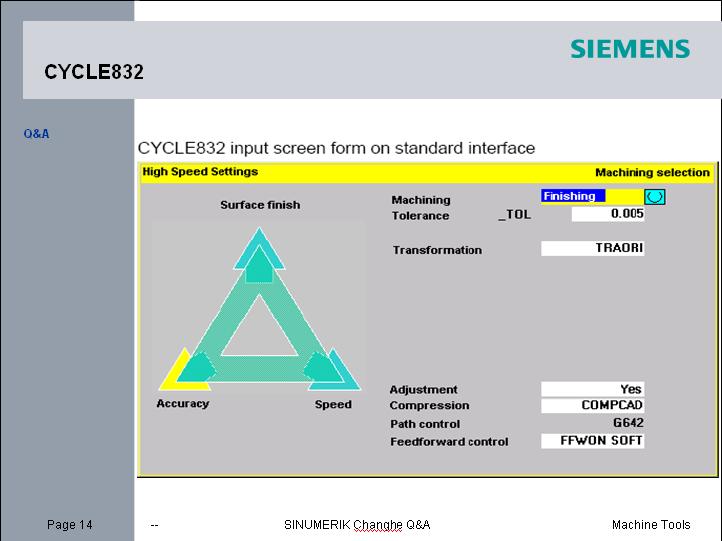
Task: Click the Tolerance _TOL value field 0.005
Action: click(x=608, y=214)
